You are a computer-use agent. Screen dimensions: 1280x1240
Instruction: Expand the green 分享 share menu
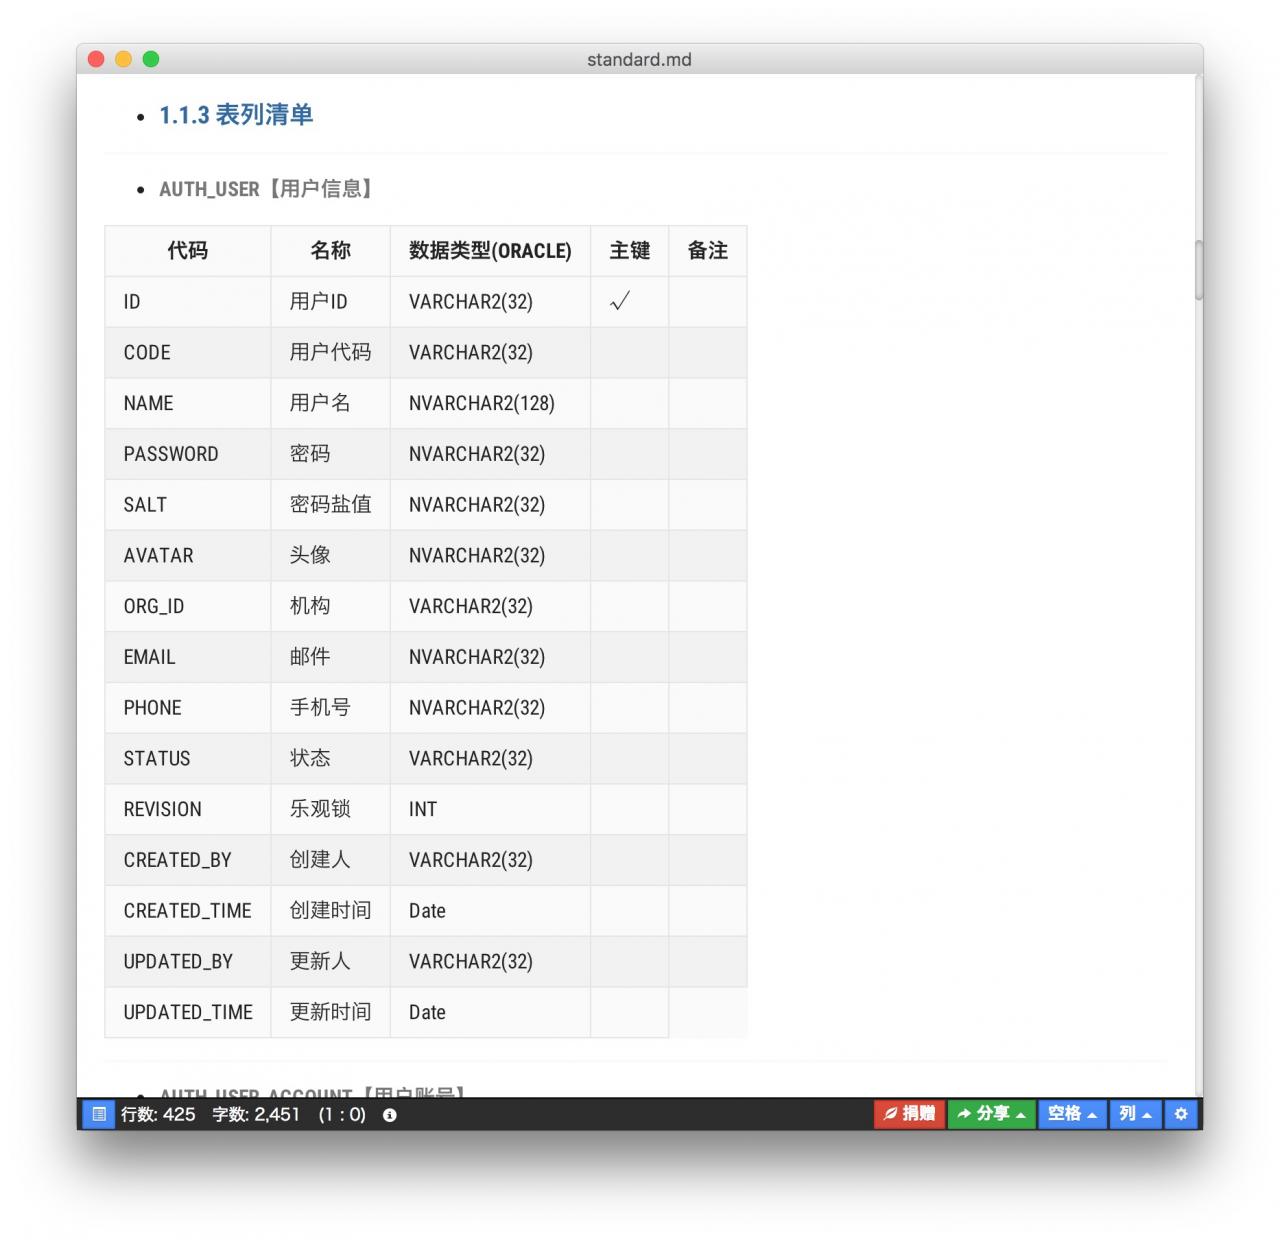[991, 1114]
